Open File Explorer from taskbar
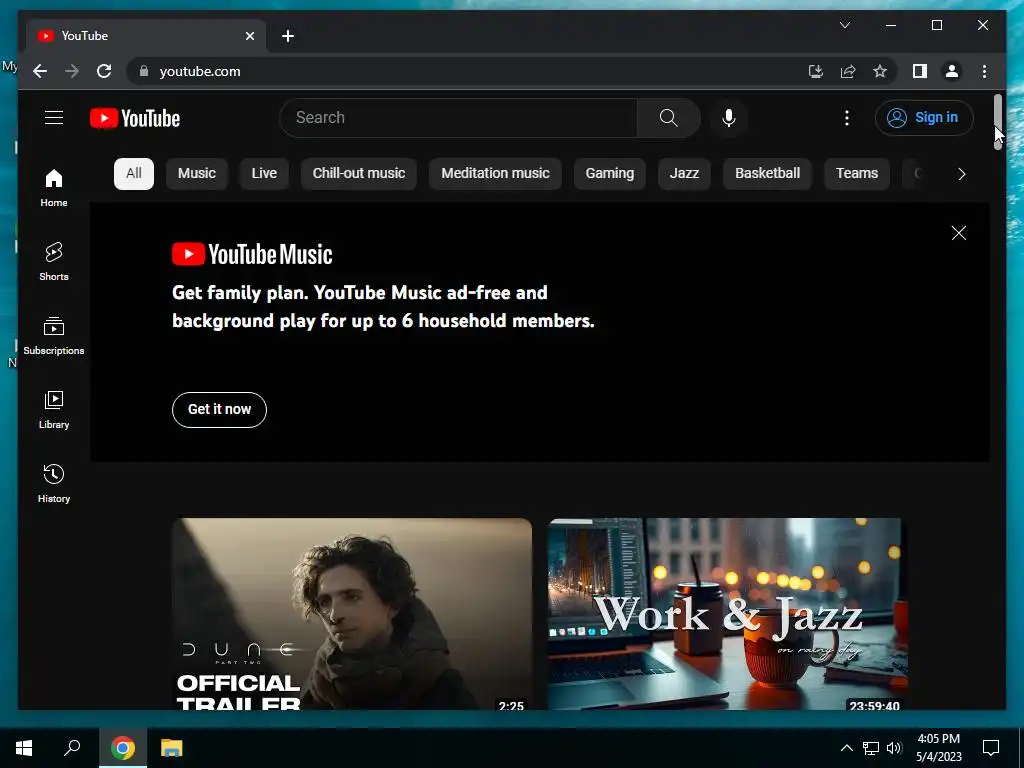The height and width of the screenshot is (768, 1024). (172, 748)
